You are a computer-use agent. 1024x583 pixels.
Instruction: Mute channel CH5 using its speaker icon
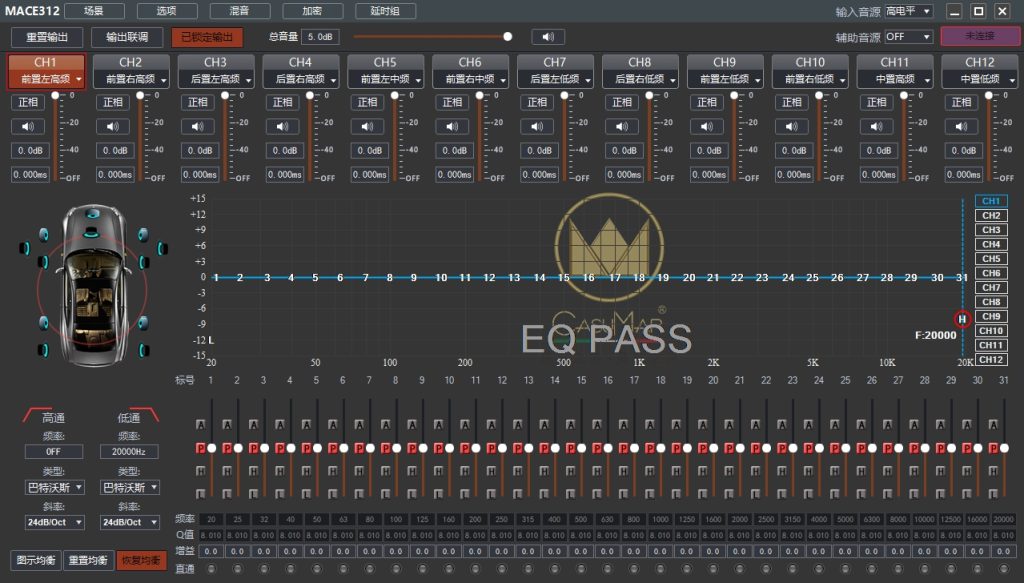[368, 126]
